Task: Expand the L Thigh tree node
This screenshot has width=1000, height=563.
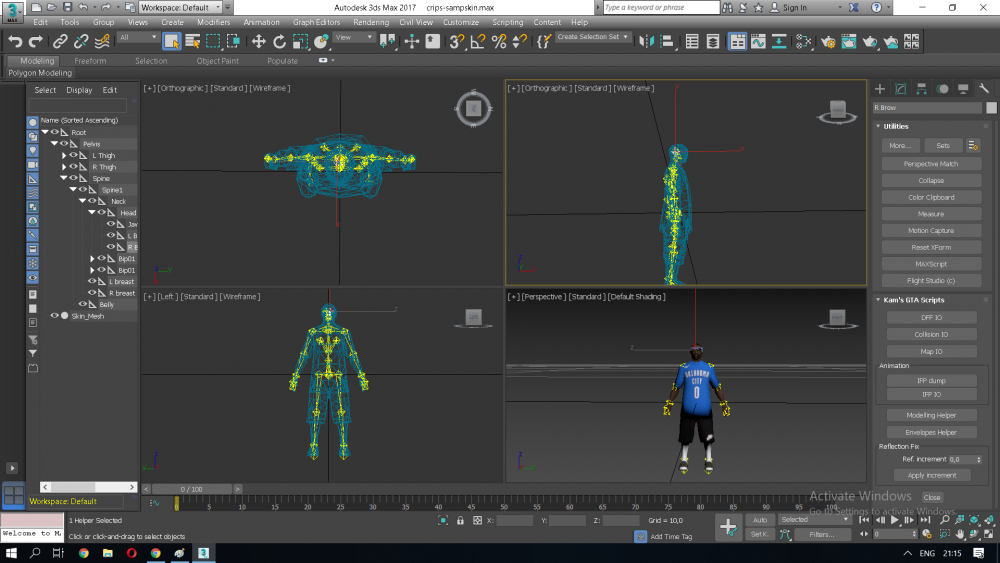Action: [x=64, y=156]
